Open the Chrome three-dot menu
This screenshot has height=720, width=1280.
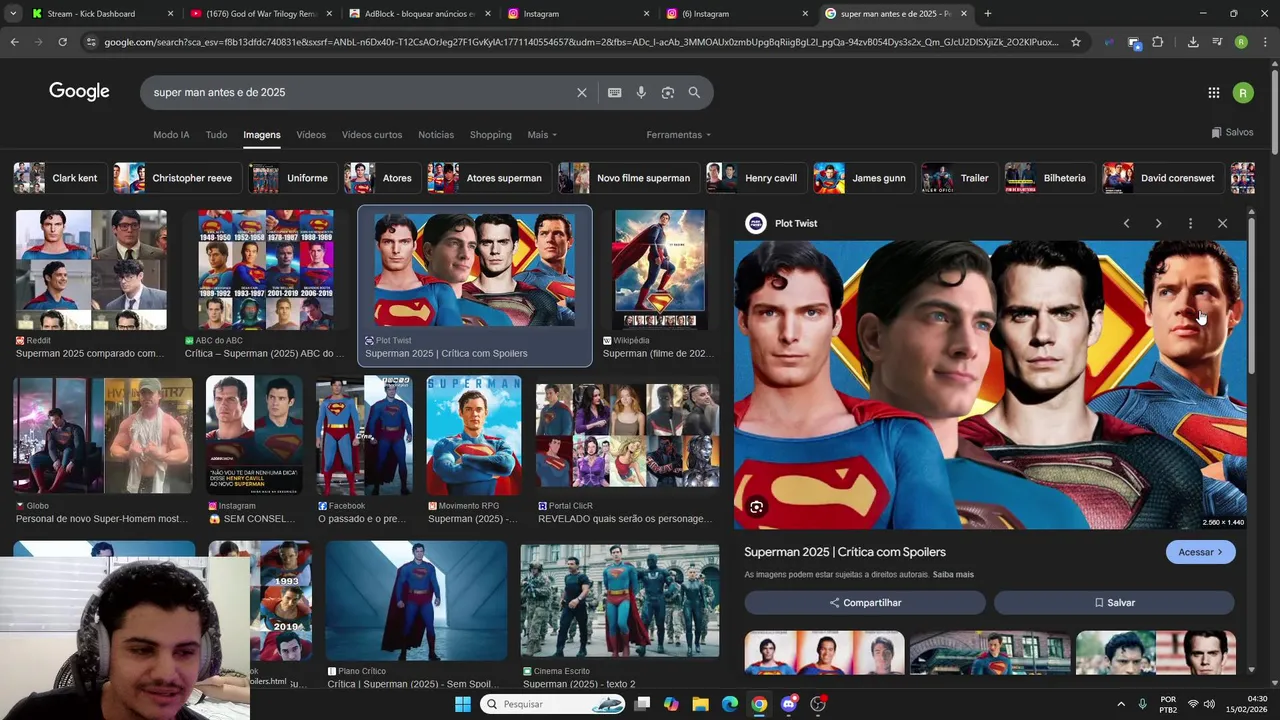1265,42
